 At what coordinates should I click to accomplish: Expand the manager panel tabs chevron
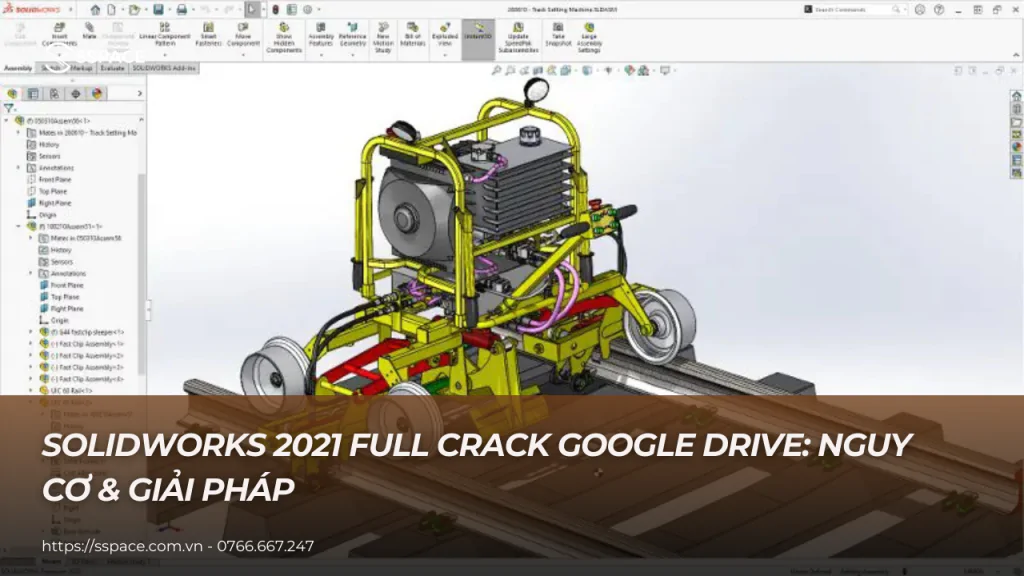[140, 94]
